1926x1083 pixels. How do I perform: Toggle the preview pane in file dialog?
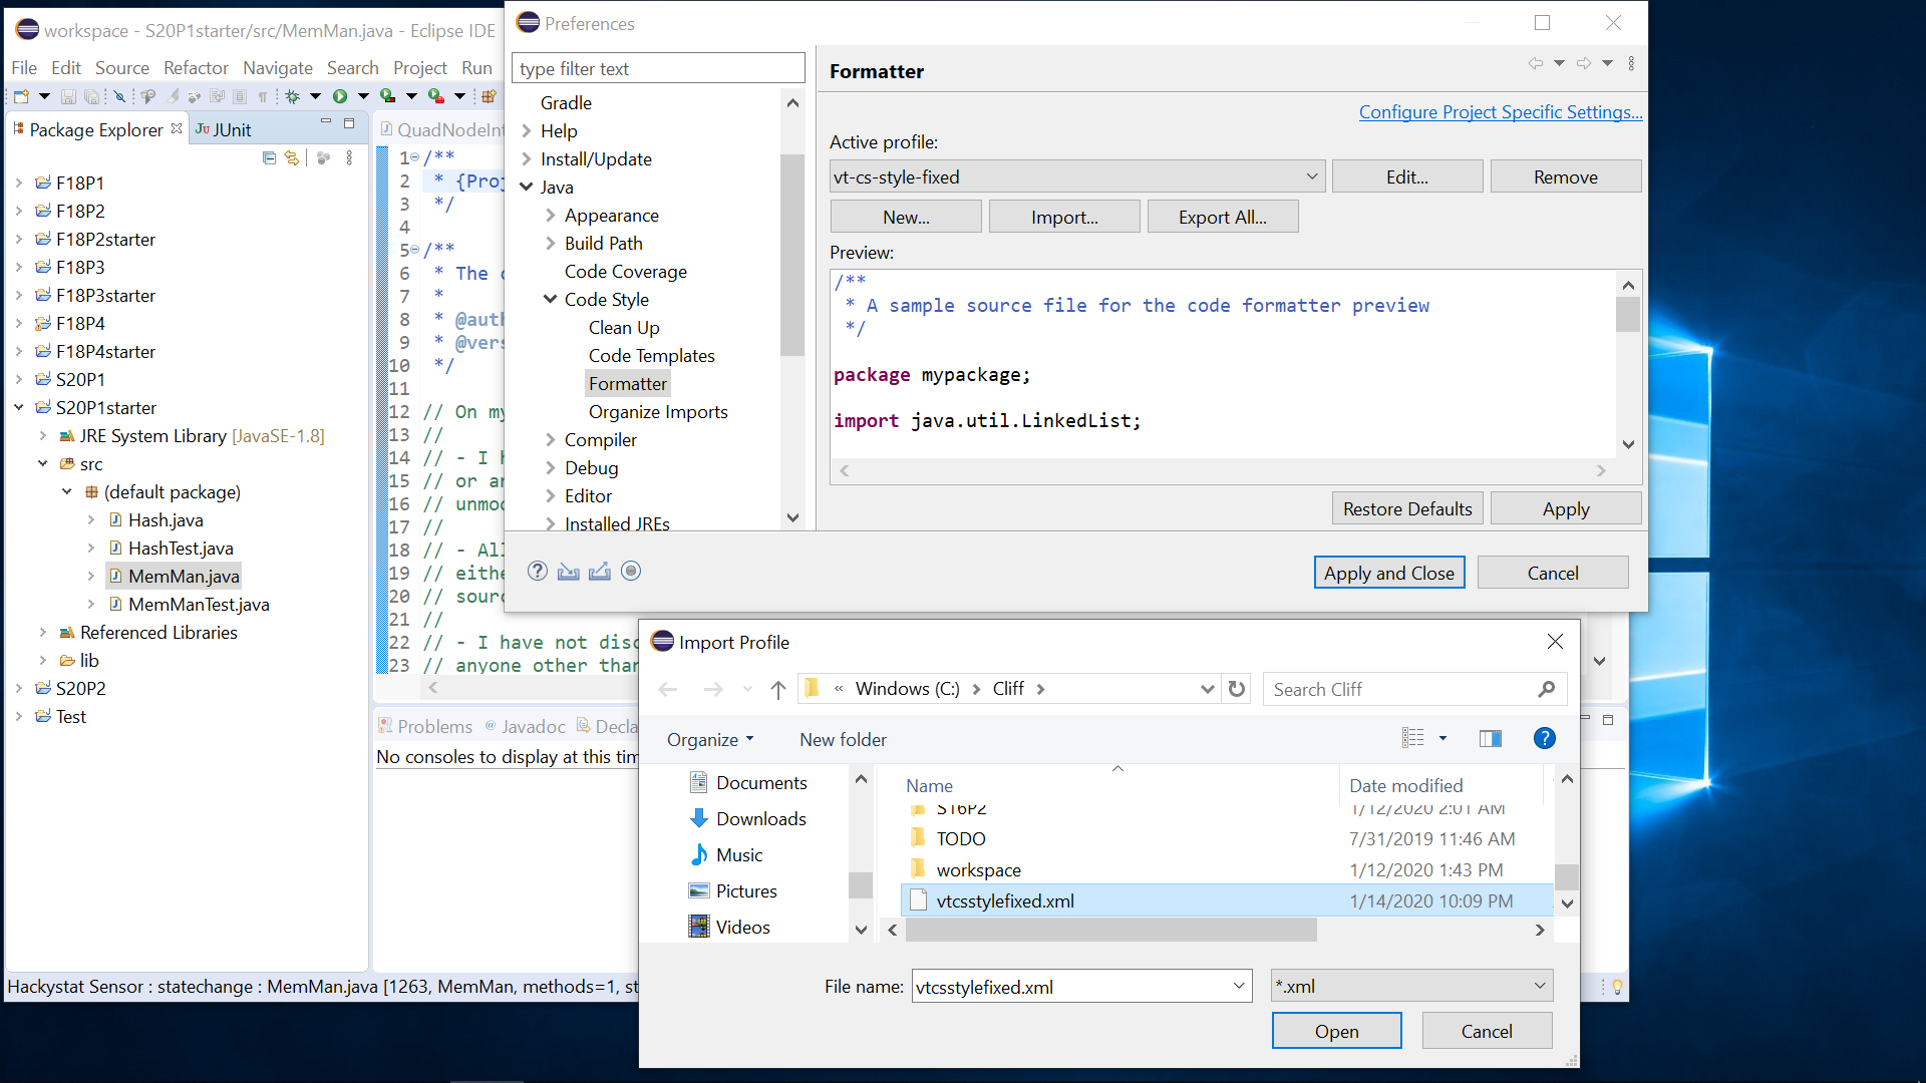(1490, 739)
